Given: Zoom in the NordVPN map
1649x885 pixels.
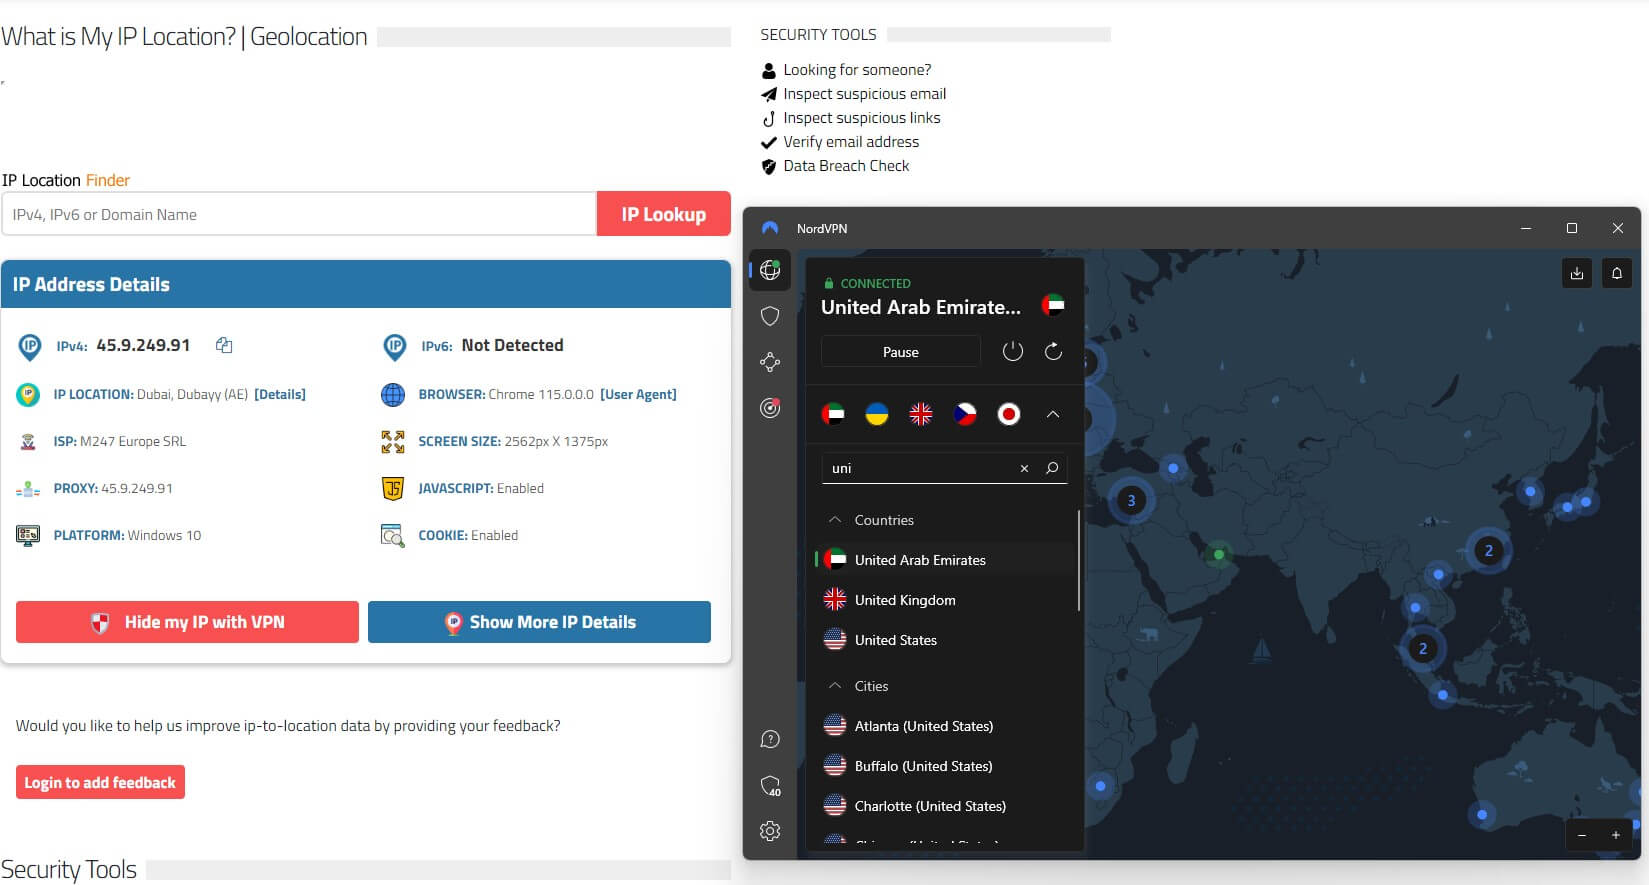Looking at the screenshot, I should pyautogui.click(x=1616, y=835).
